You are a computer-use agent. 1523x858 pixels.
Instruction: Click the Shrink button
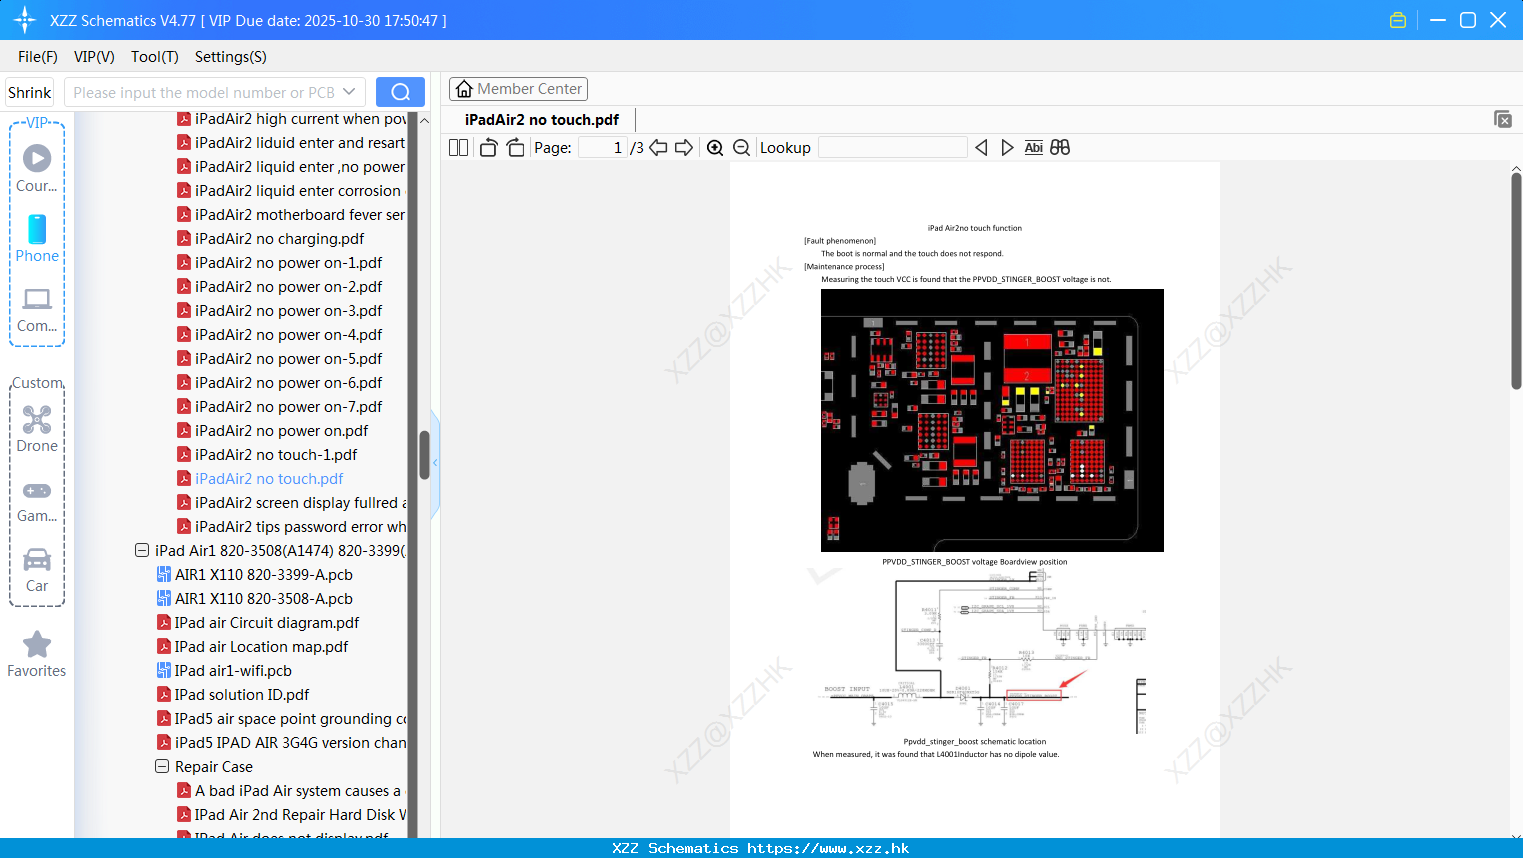click(30, 92)
